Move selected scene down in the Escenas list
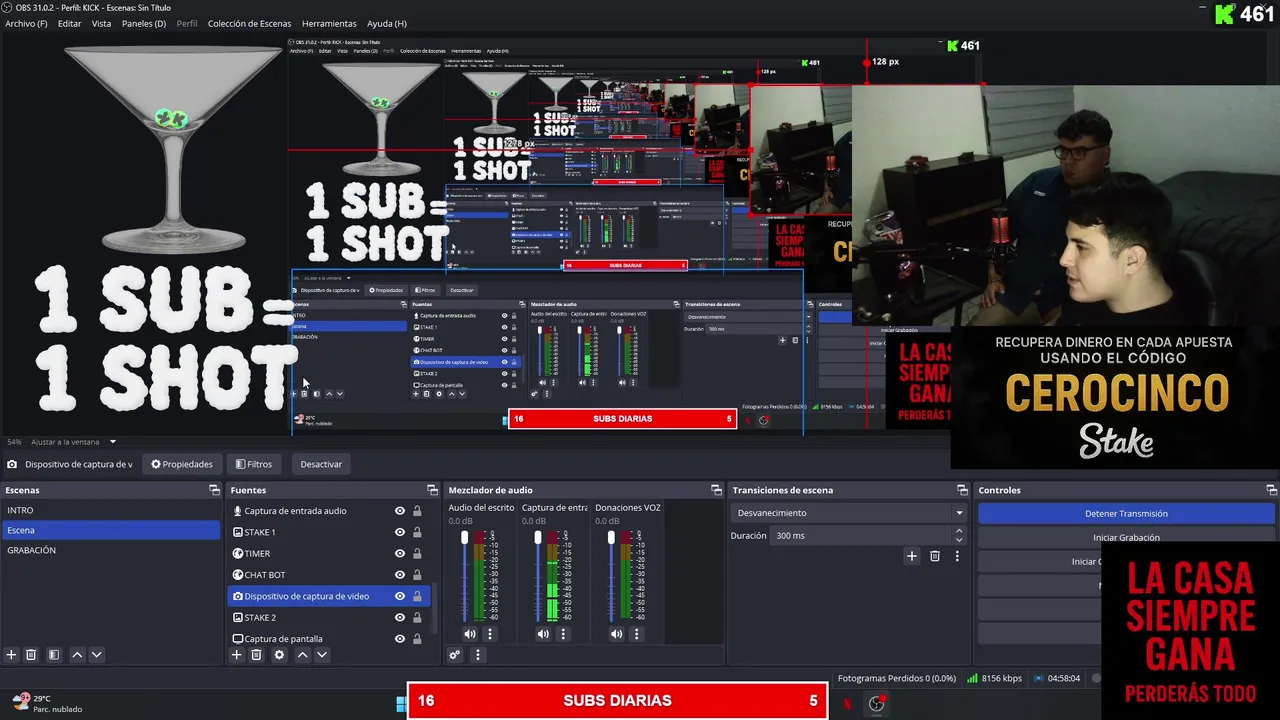 (96, 655)
